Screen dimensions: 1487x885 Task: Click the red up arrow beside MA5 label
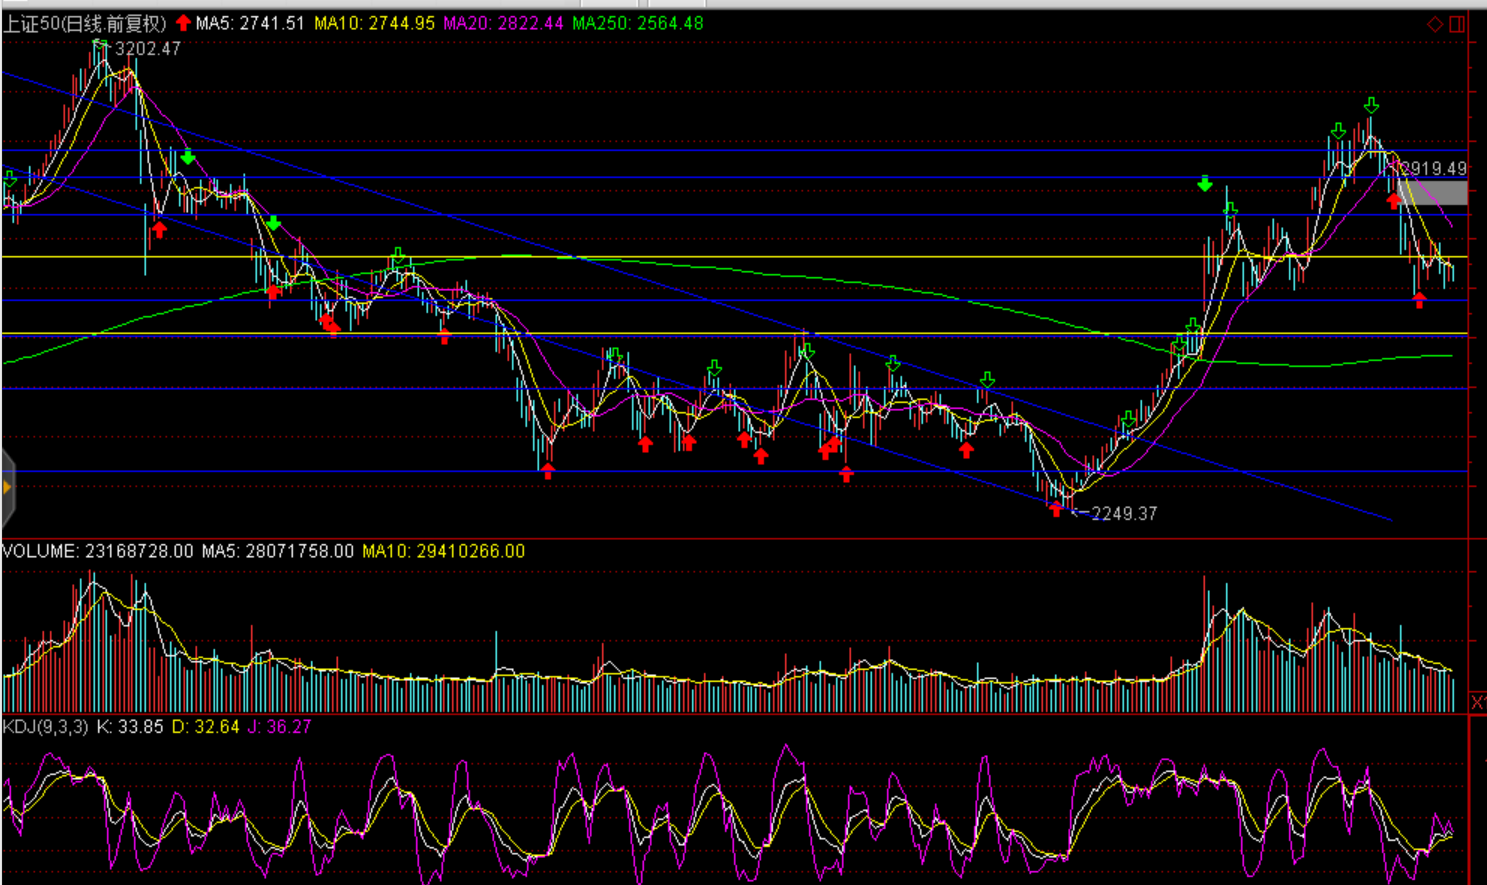(183, 22)
